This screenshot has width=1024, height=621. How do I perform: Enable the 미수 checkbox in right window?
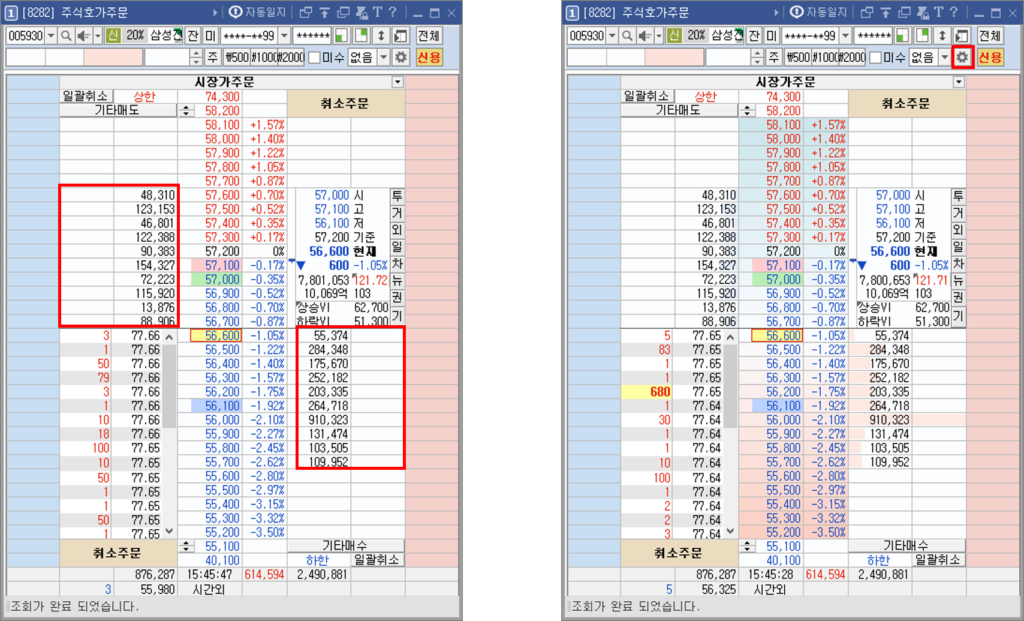876,57
